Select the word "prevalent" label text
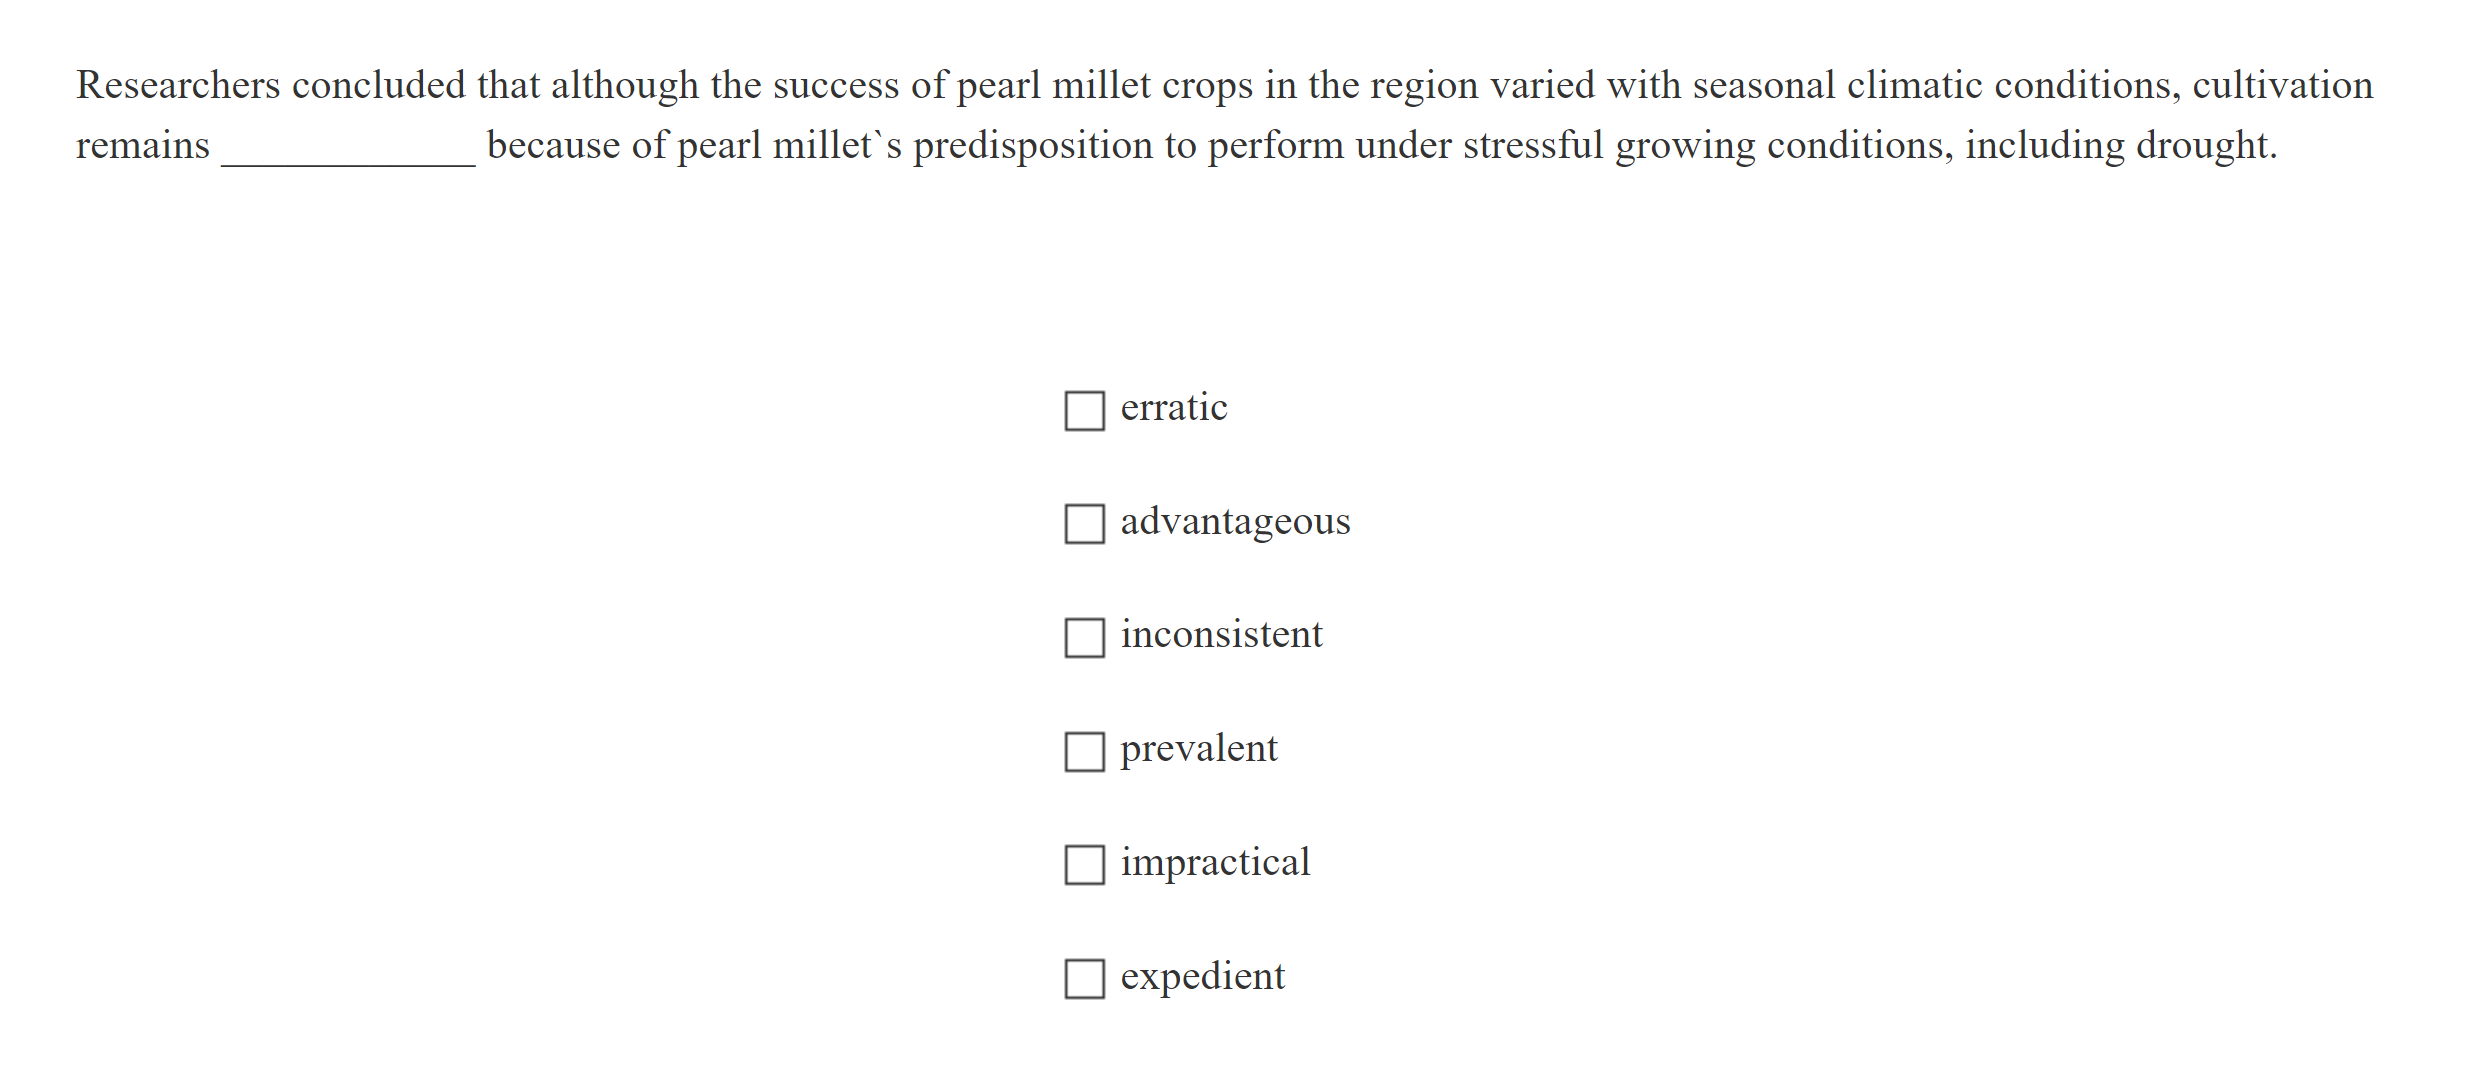This screenshot has height=1069, width=2472. tap(1198, 748)
